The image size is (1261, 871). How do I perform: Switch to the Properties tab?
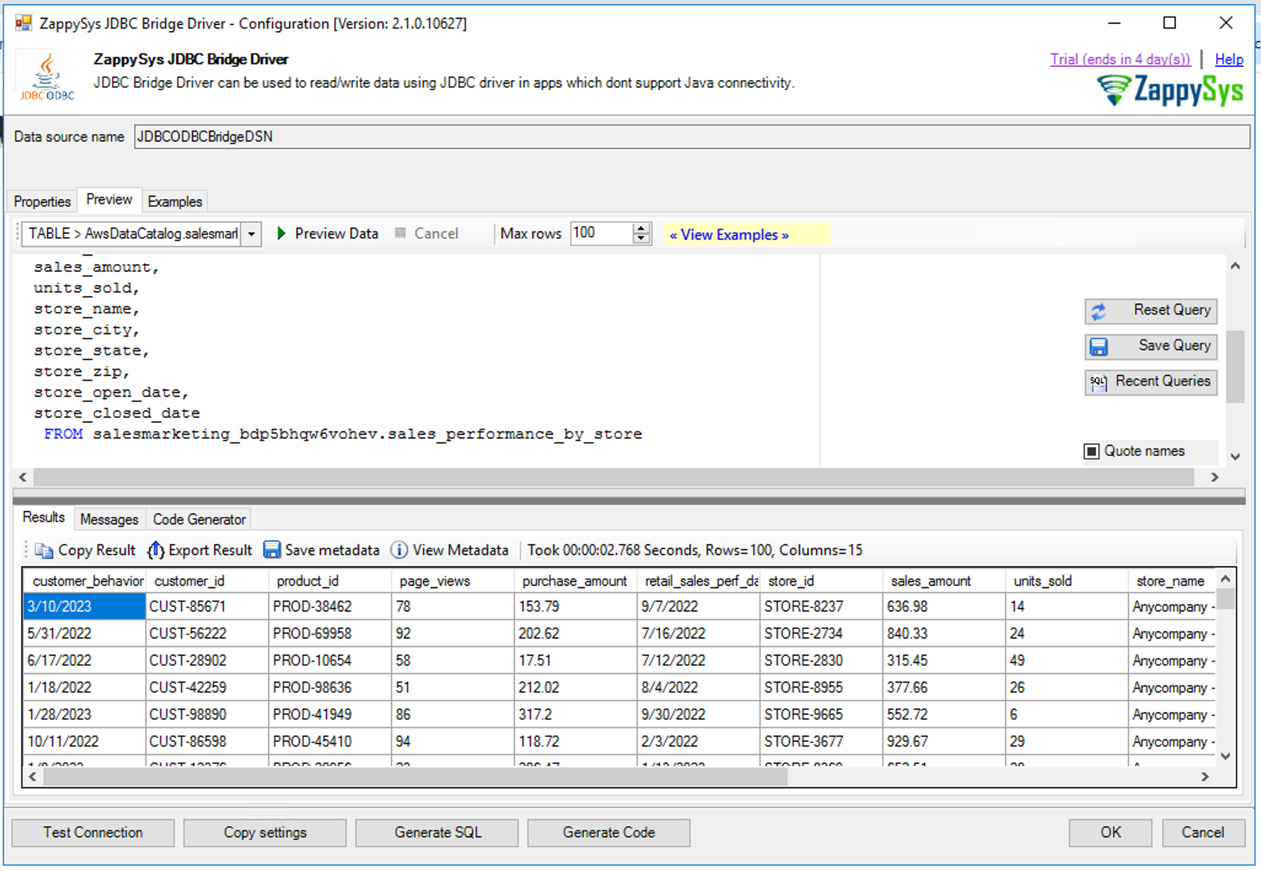41,201
